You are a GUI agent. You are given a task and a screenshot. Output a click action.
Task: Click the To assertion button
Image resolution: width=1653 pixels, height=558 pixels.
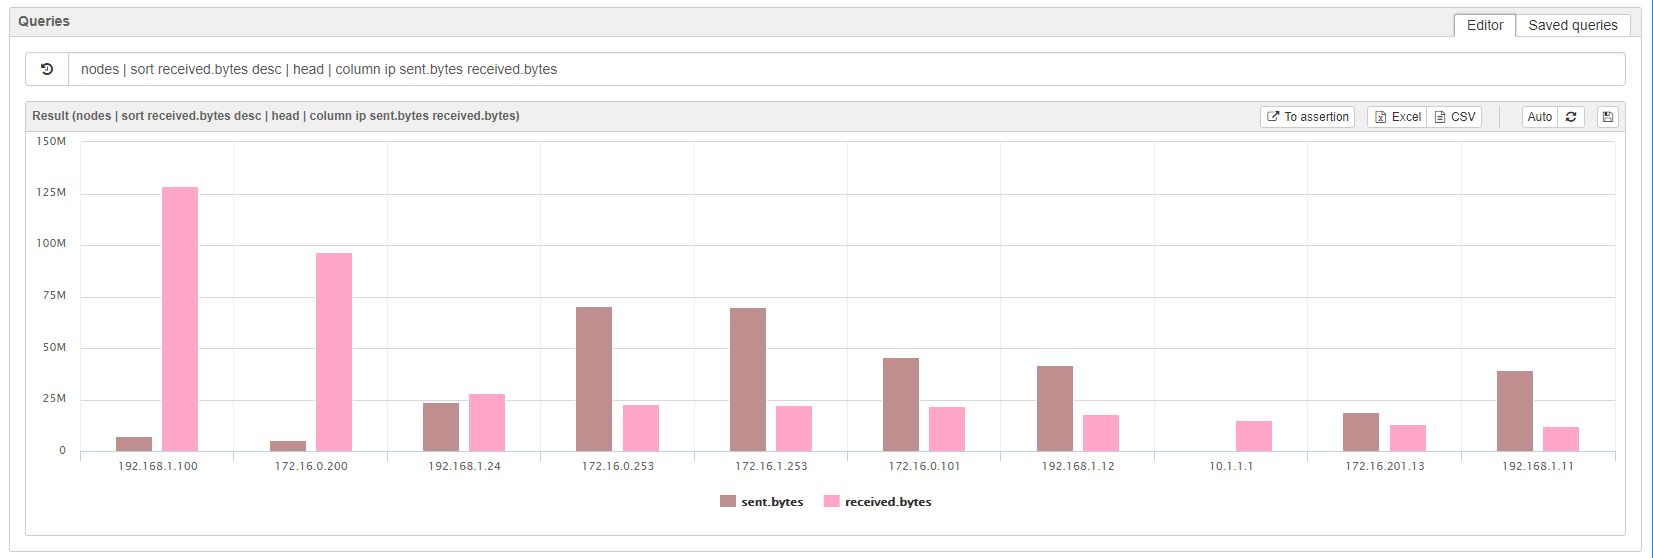(1308, 117)
